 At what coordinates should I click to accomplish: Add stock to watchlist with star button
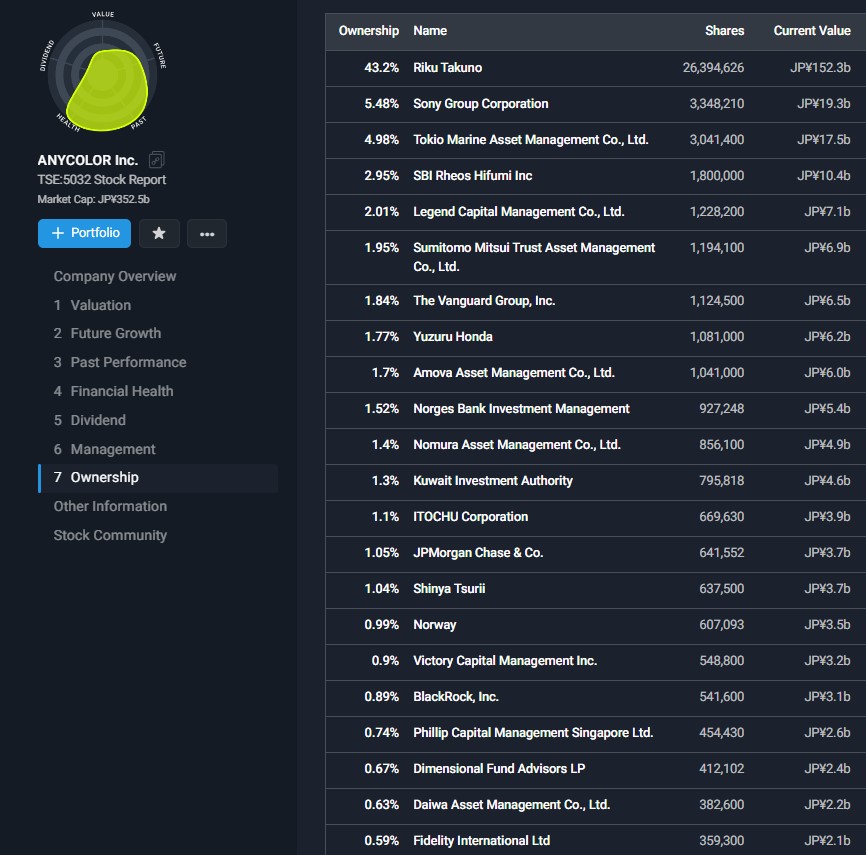tap(159, 233)
